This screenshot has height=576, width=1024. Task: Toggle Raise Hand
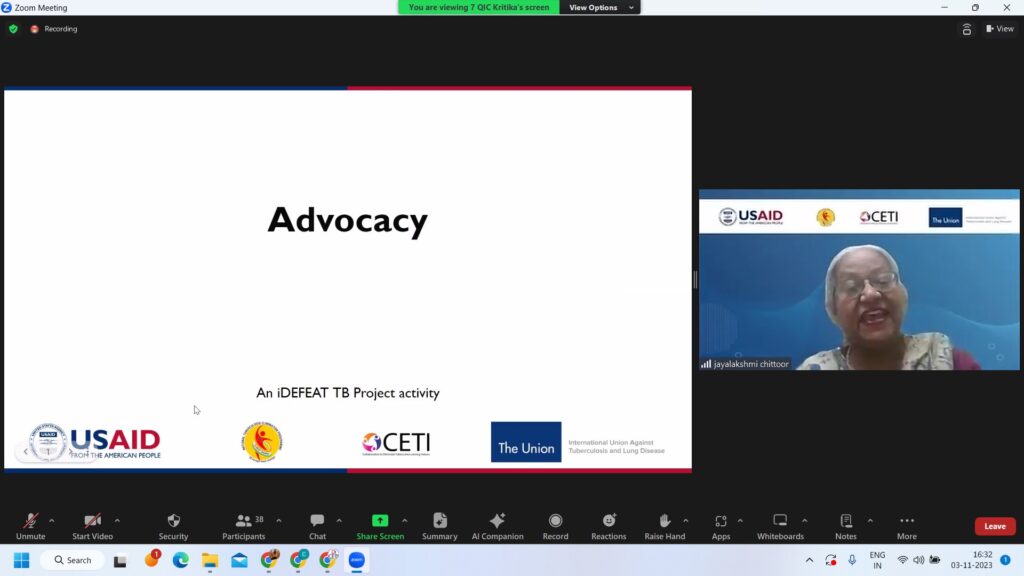coord(664,525)
